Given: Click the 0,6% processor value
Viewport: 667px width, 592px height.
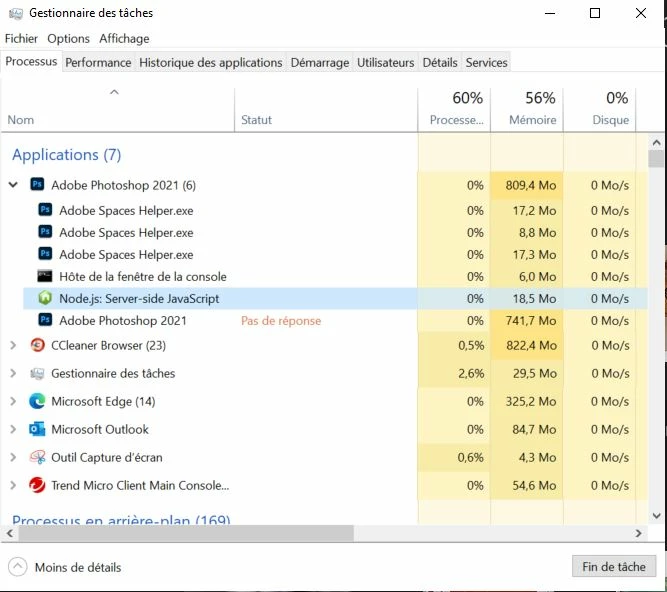Looking at the screenshot, I should pyautogui.click(x=470, y=458).
